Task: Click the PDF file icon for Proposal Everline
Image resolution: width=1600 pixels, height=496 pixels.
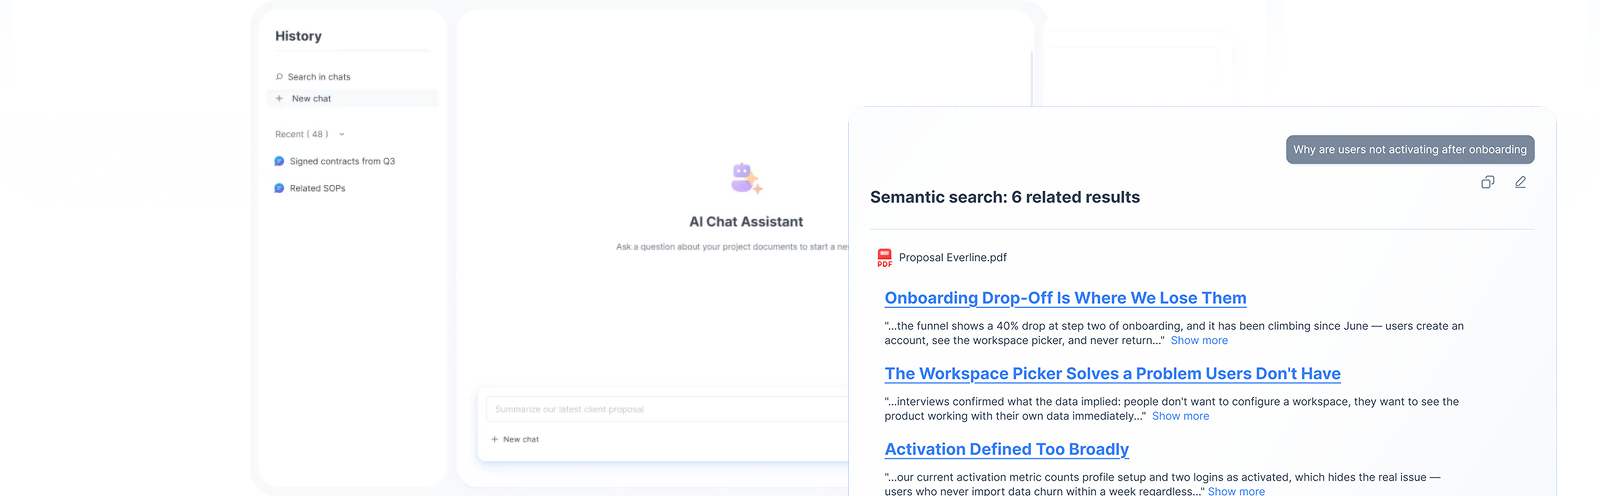Action: point(884,258)
